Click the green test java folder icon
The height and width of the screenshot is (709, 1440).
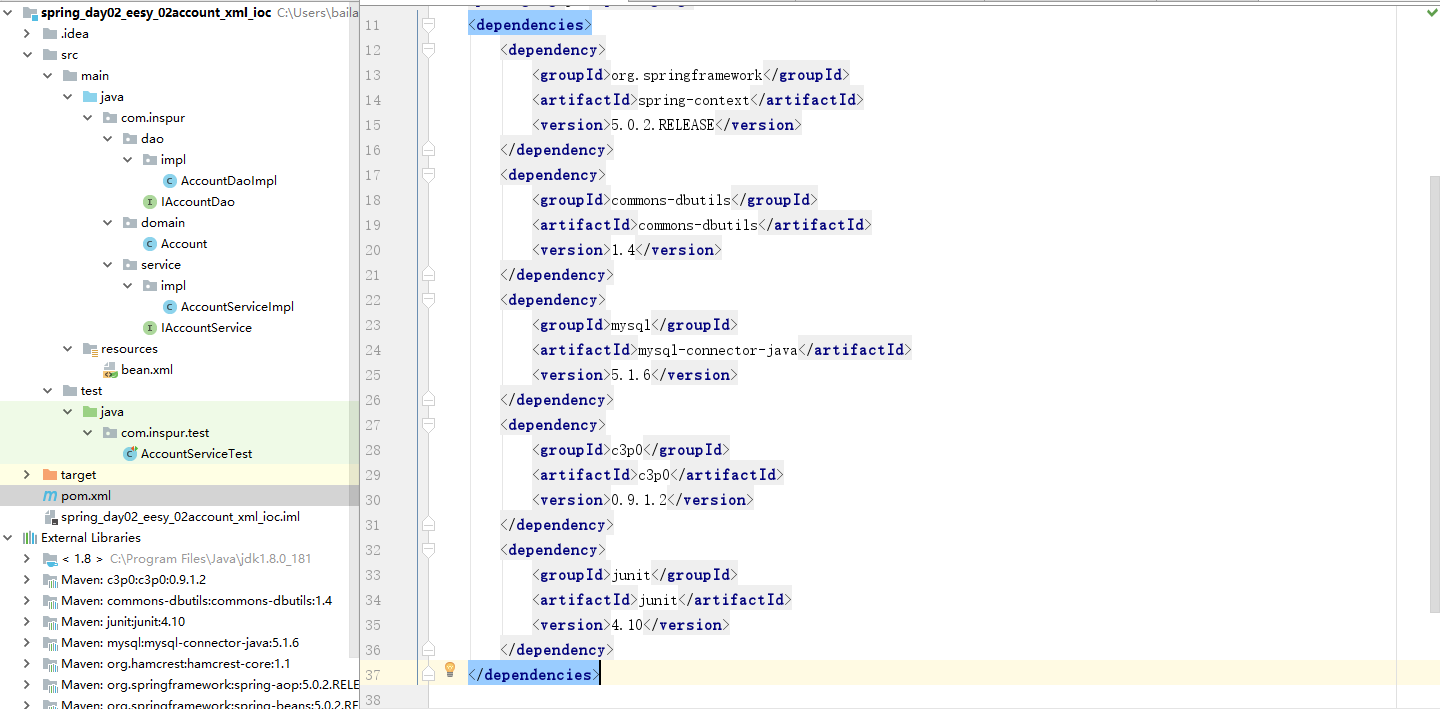90,412
